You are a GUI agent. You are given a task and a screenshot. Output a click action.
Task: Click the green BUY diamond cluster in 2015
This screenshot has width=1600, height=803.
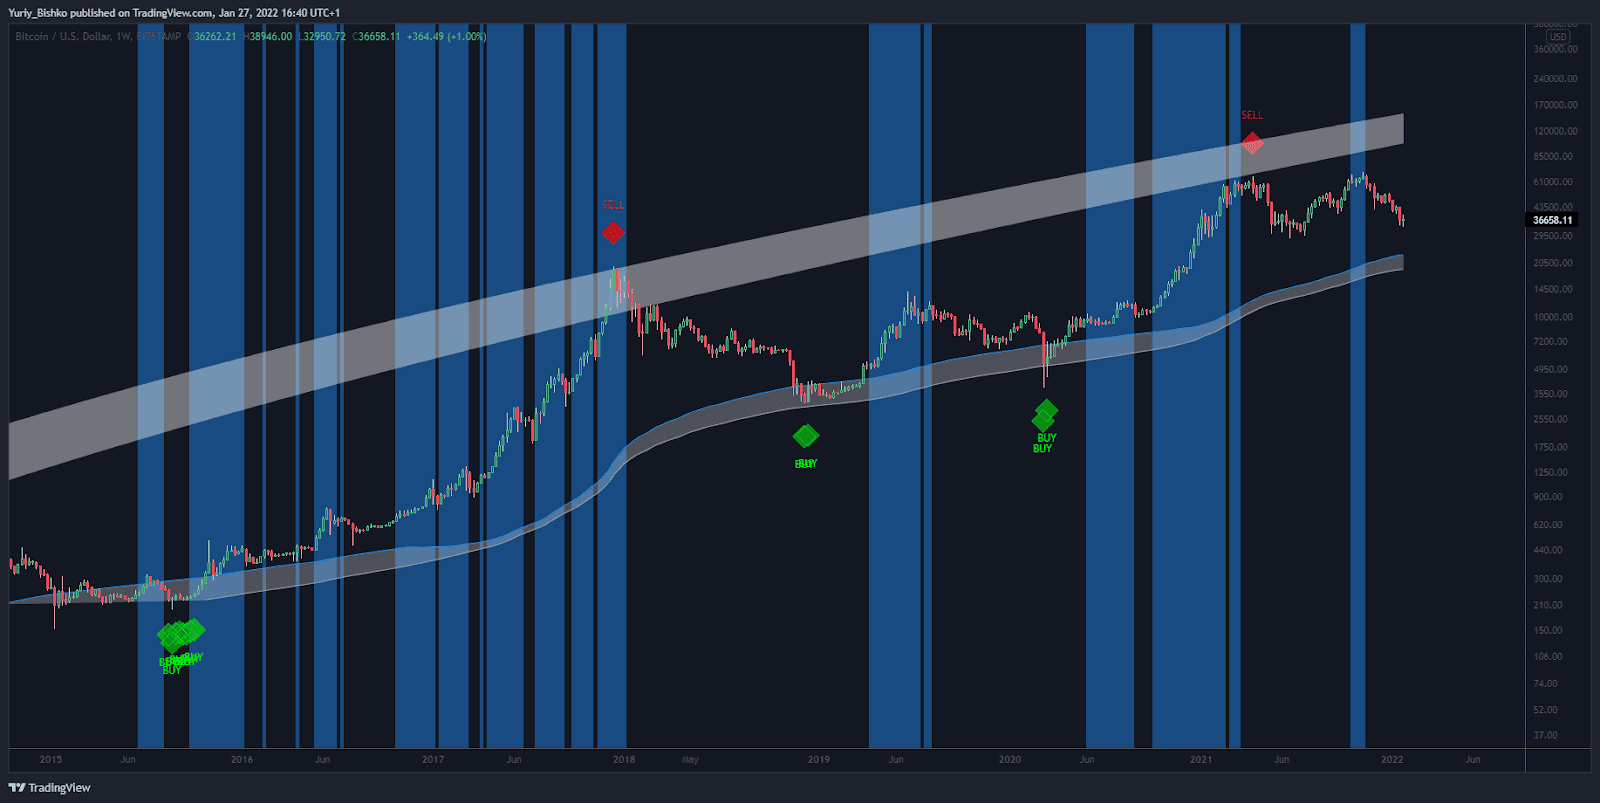181,634
